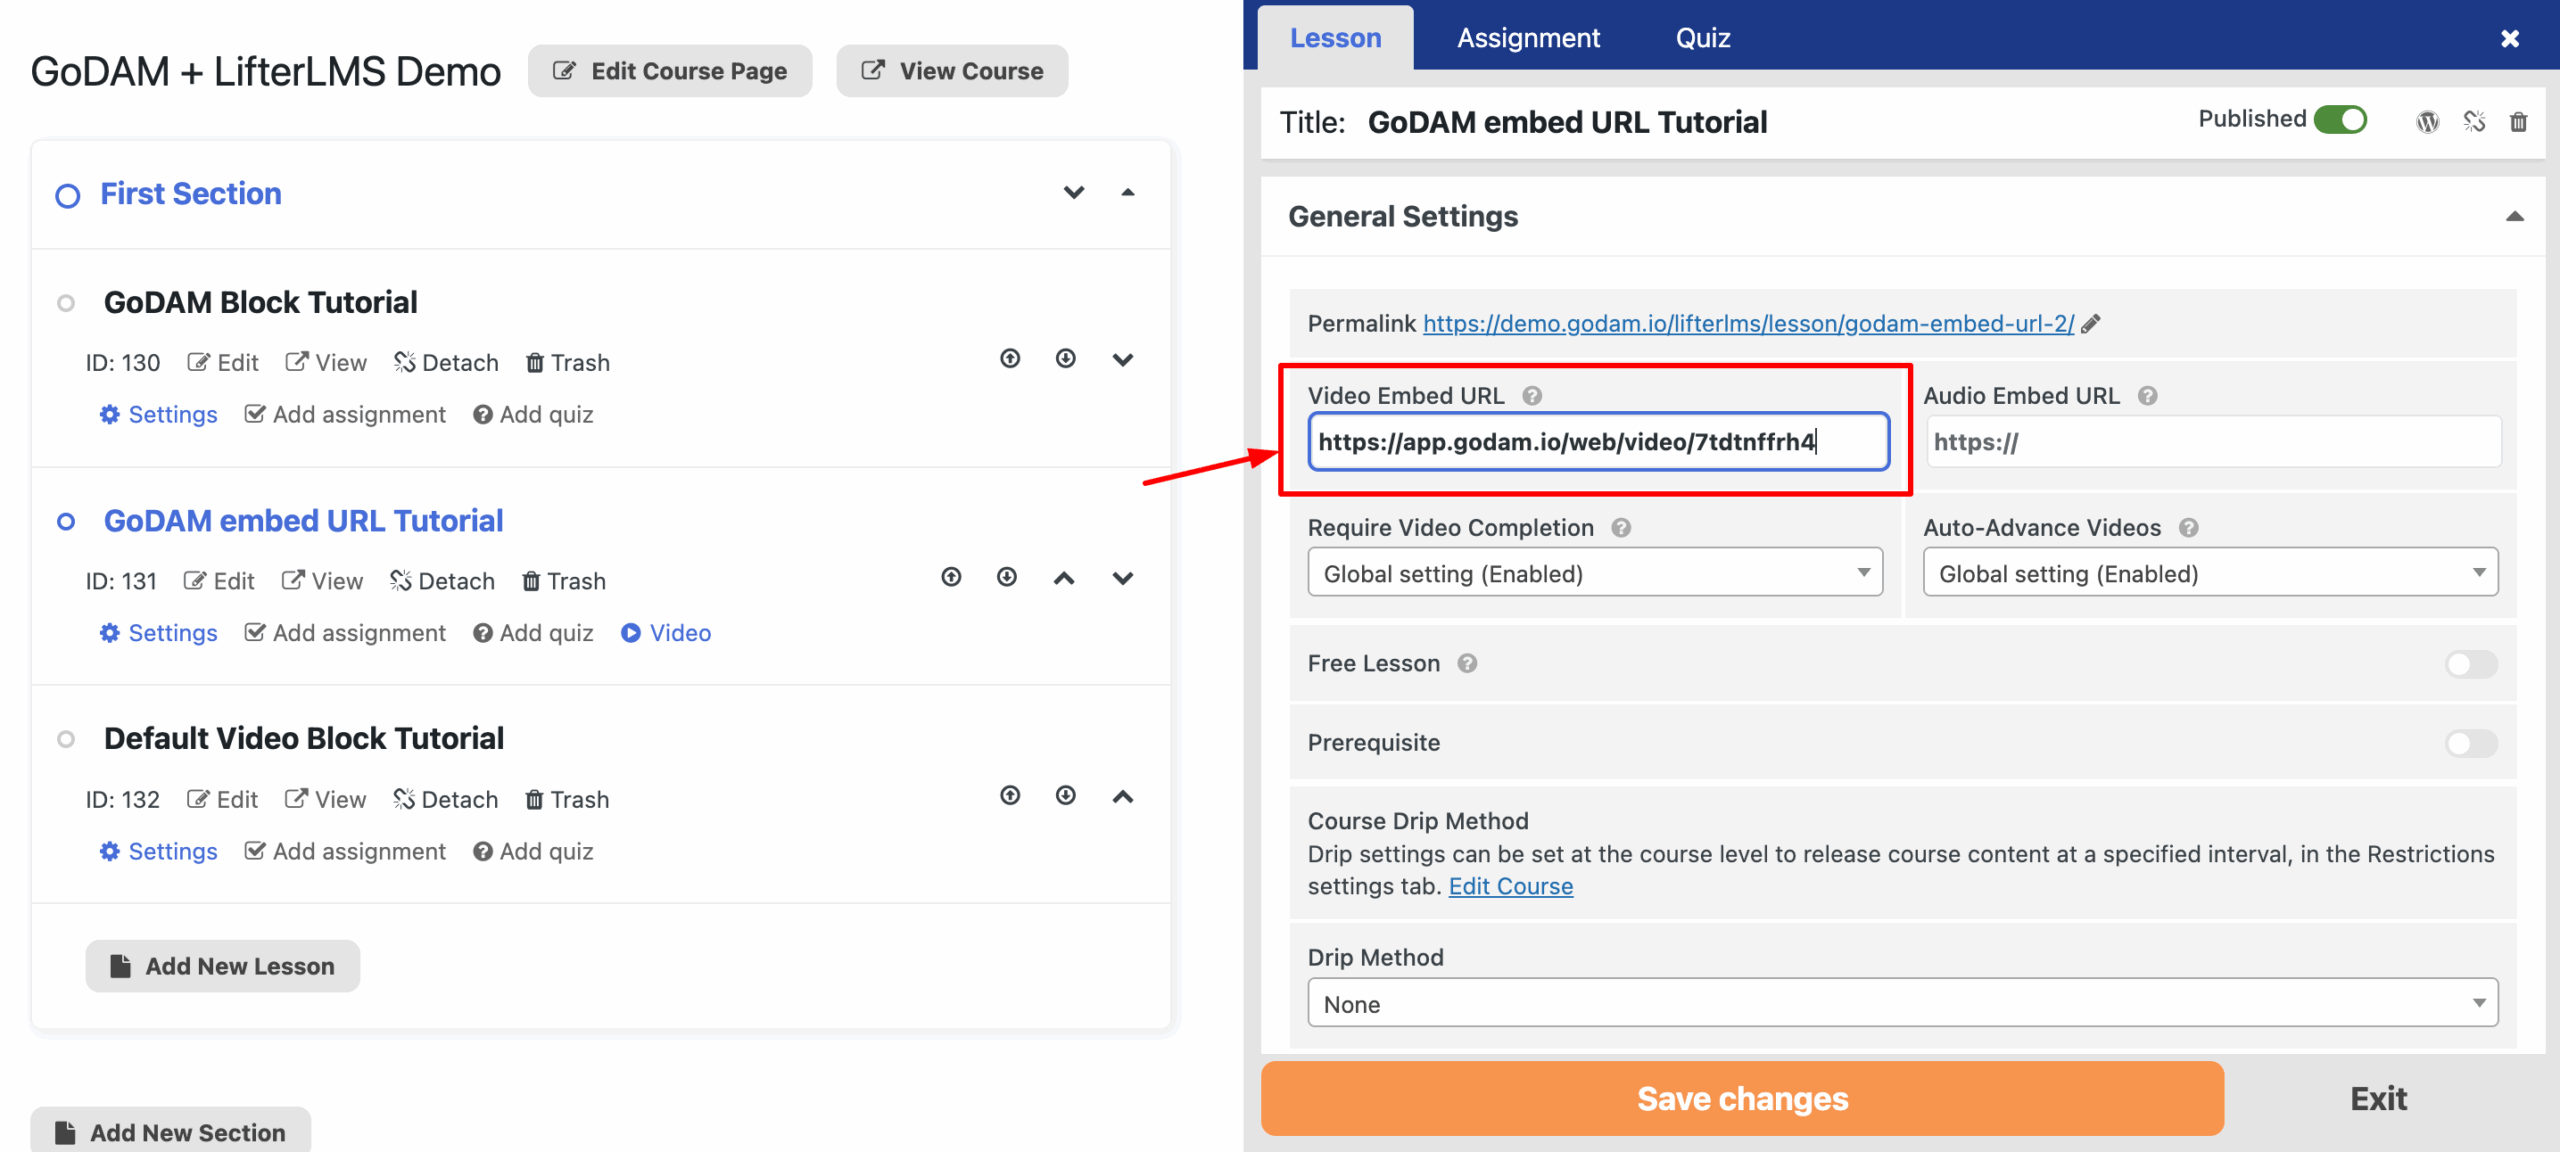Switch to the Quiz tab
The image size is (2560, 1152).
pos(1702,38)
